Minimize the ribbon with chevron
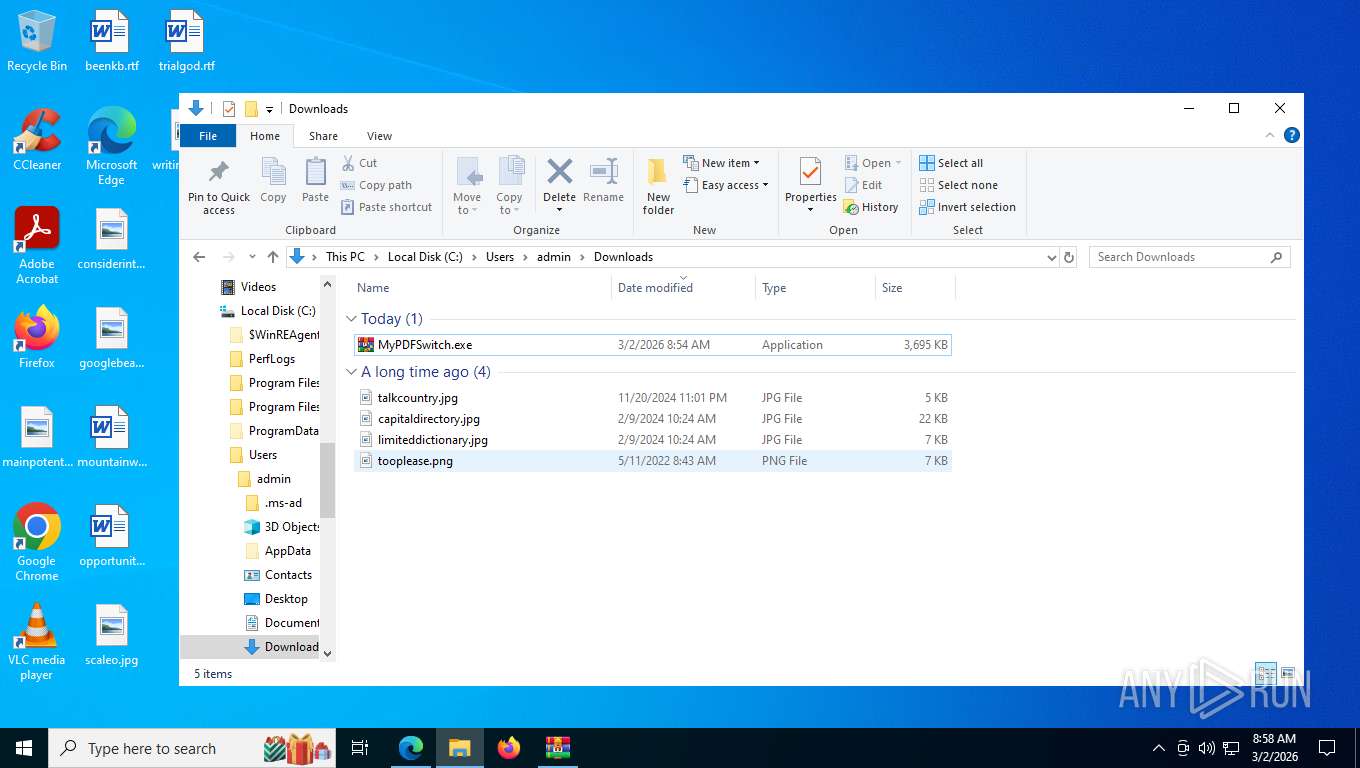Viewport: 1360px width, 768px height. coord(1271,135)
